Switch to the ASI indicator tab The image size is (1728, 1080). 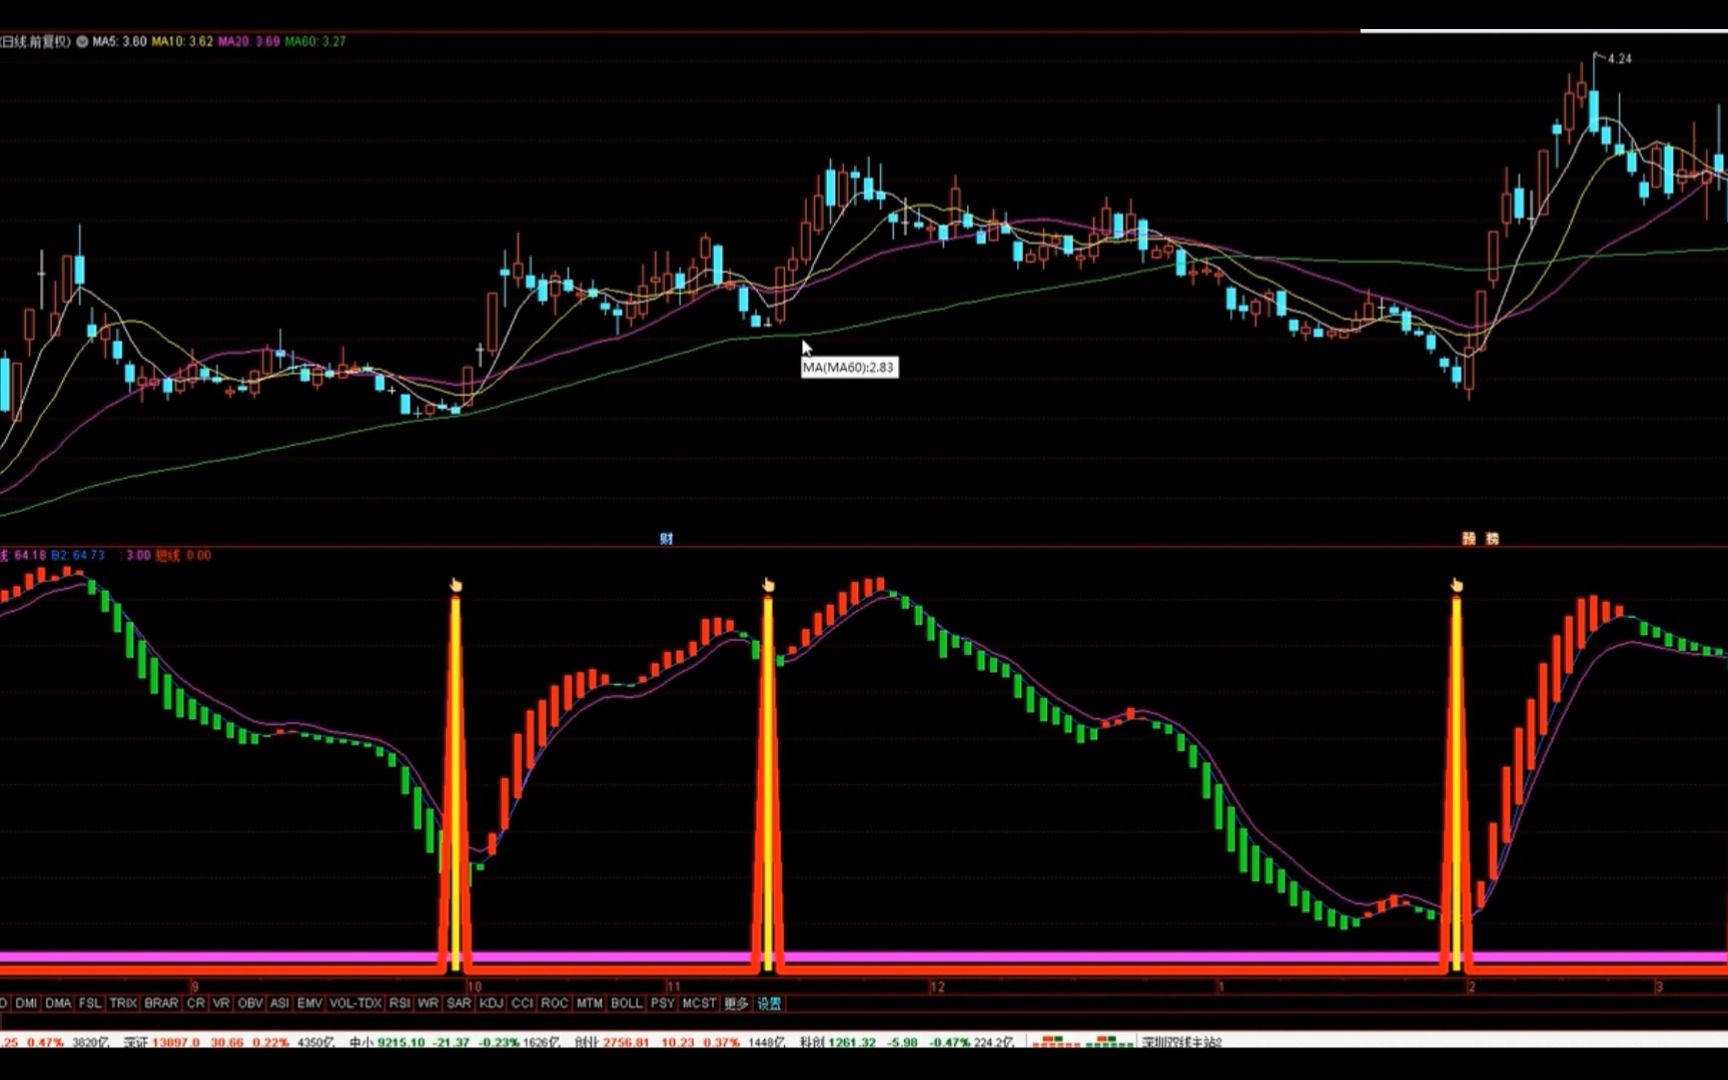tap(280, 1003)
